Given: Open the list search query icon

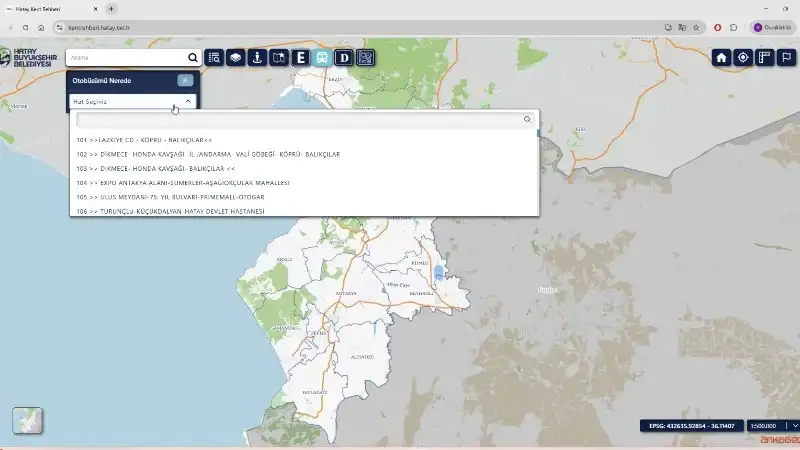Looking at the screenshot, I should click(213, 58).
